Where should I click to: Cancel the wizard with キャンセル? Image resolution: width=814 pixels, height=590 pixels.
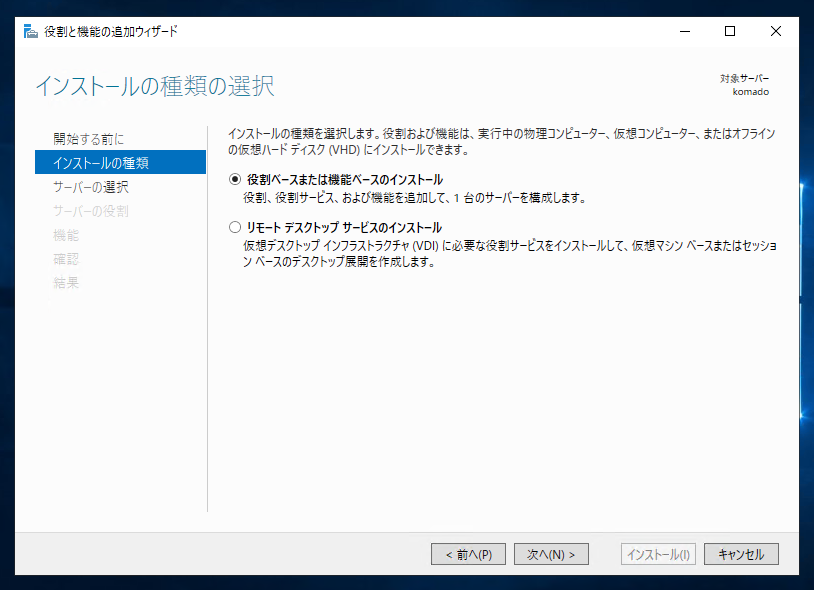click(x=741, y=554)
